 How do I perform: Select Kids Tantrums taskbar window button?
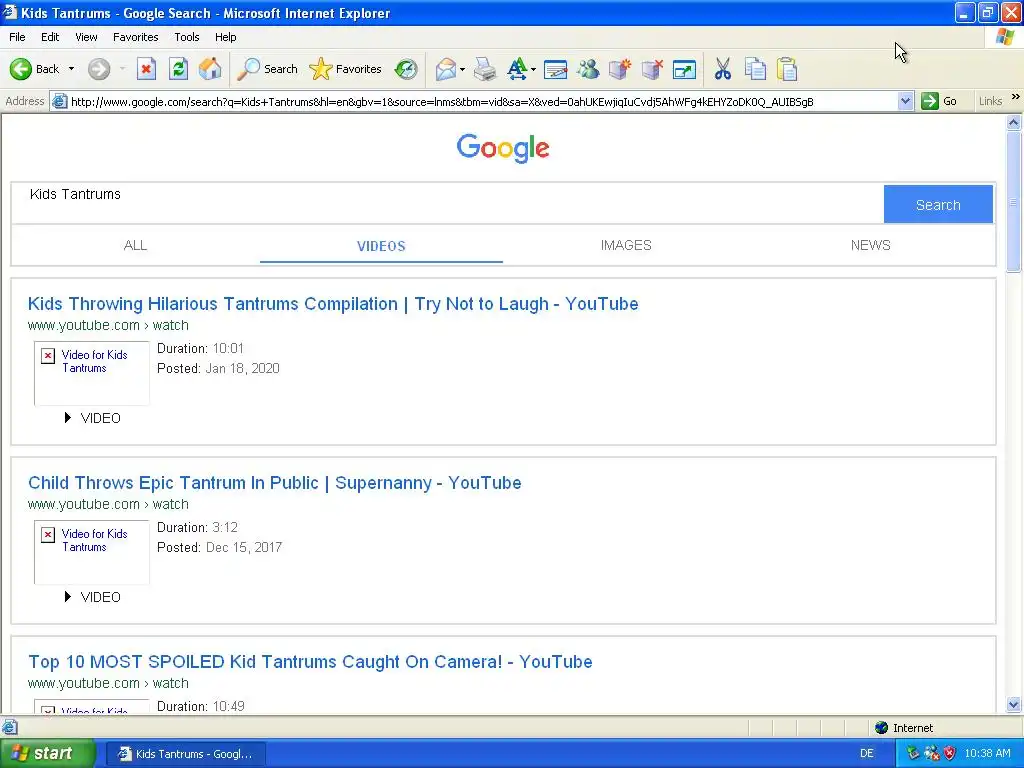tap(185, 754)
